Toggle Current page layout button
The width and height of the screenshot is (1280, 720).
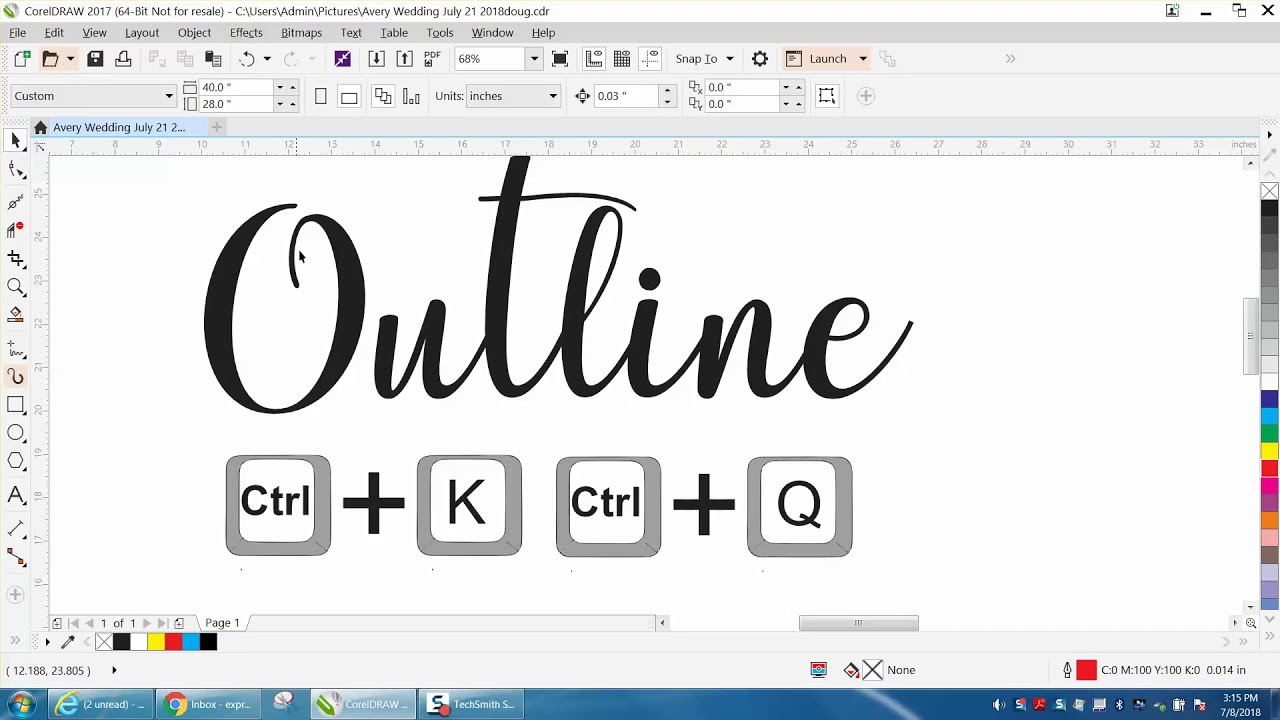(x=411, y=96)
